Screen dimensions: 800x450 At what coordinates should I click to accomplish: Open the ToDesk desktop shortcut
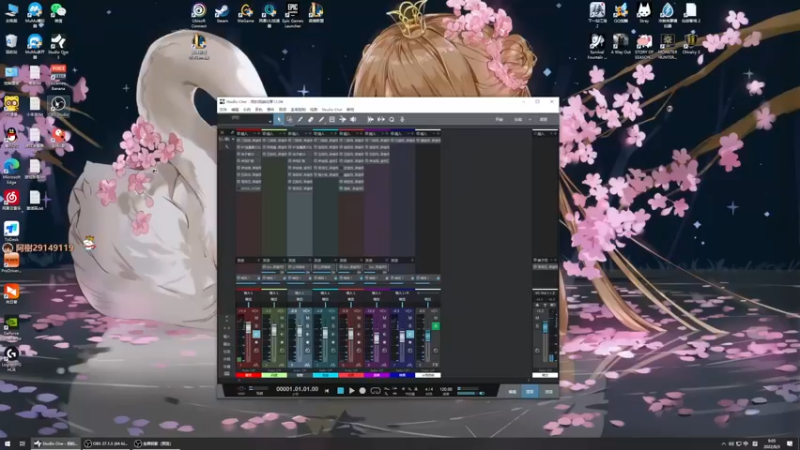11,231
